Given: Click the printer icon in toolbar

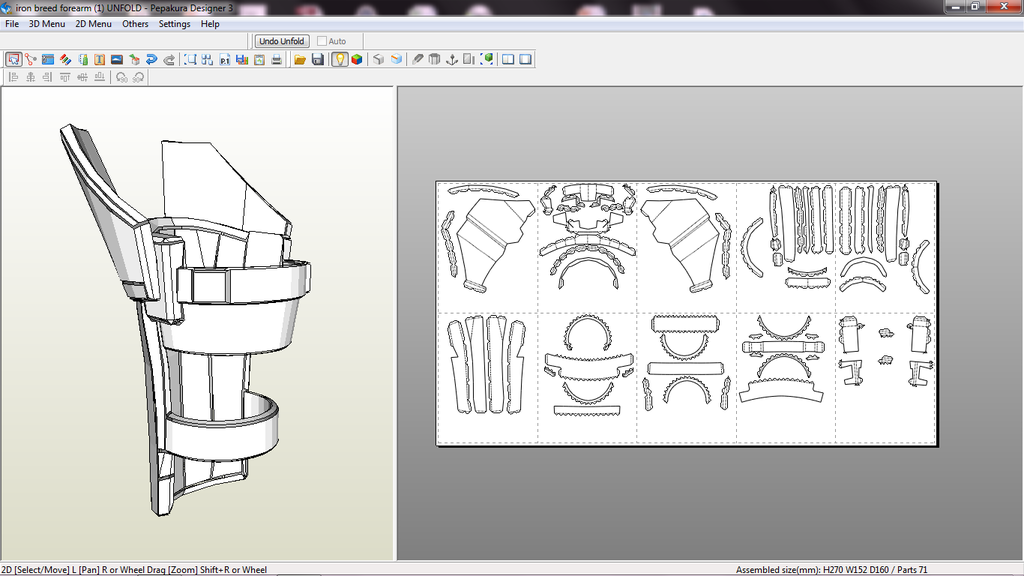Looking at the screenshot, I should 275,60.
